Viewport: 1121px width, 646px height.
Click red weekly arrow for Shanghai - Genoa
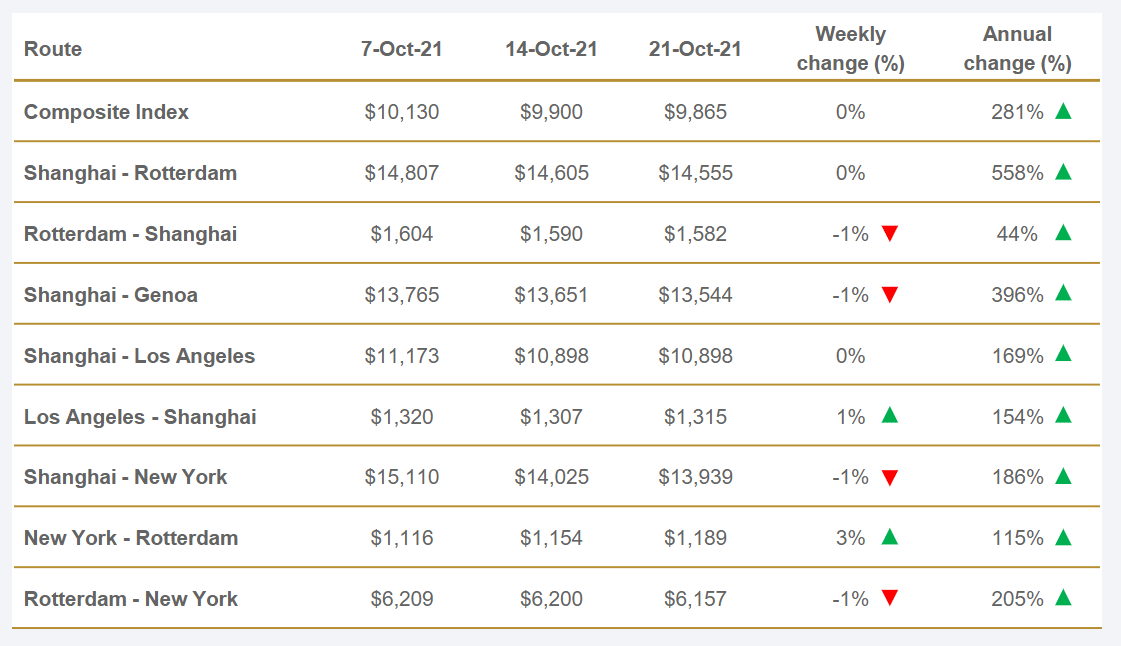pyautogui.click(x=890, y=295)
